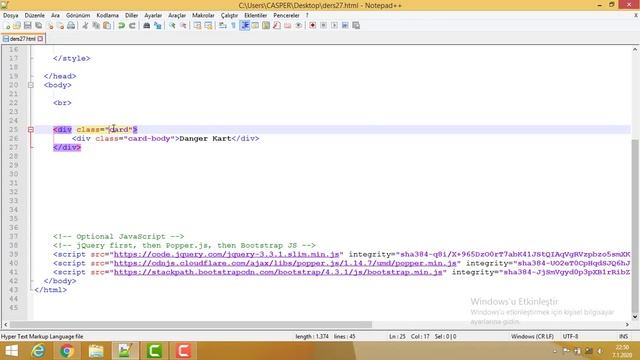Click the Replace toolbar icon
Screen dimensions: 640x360
tap(158, 25)
